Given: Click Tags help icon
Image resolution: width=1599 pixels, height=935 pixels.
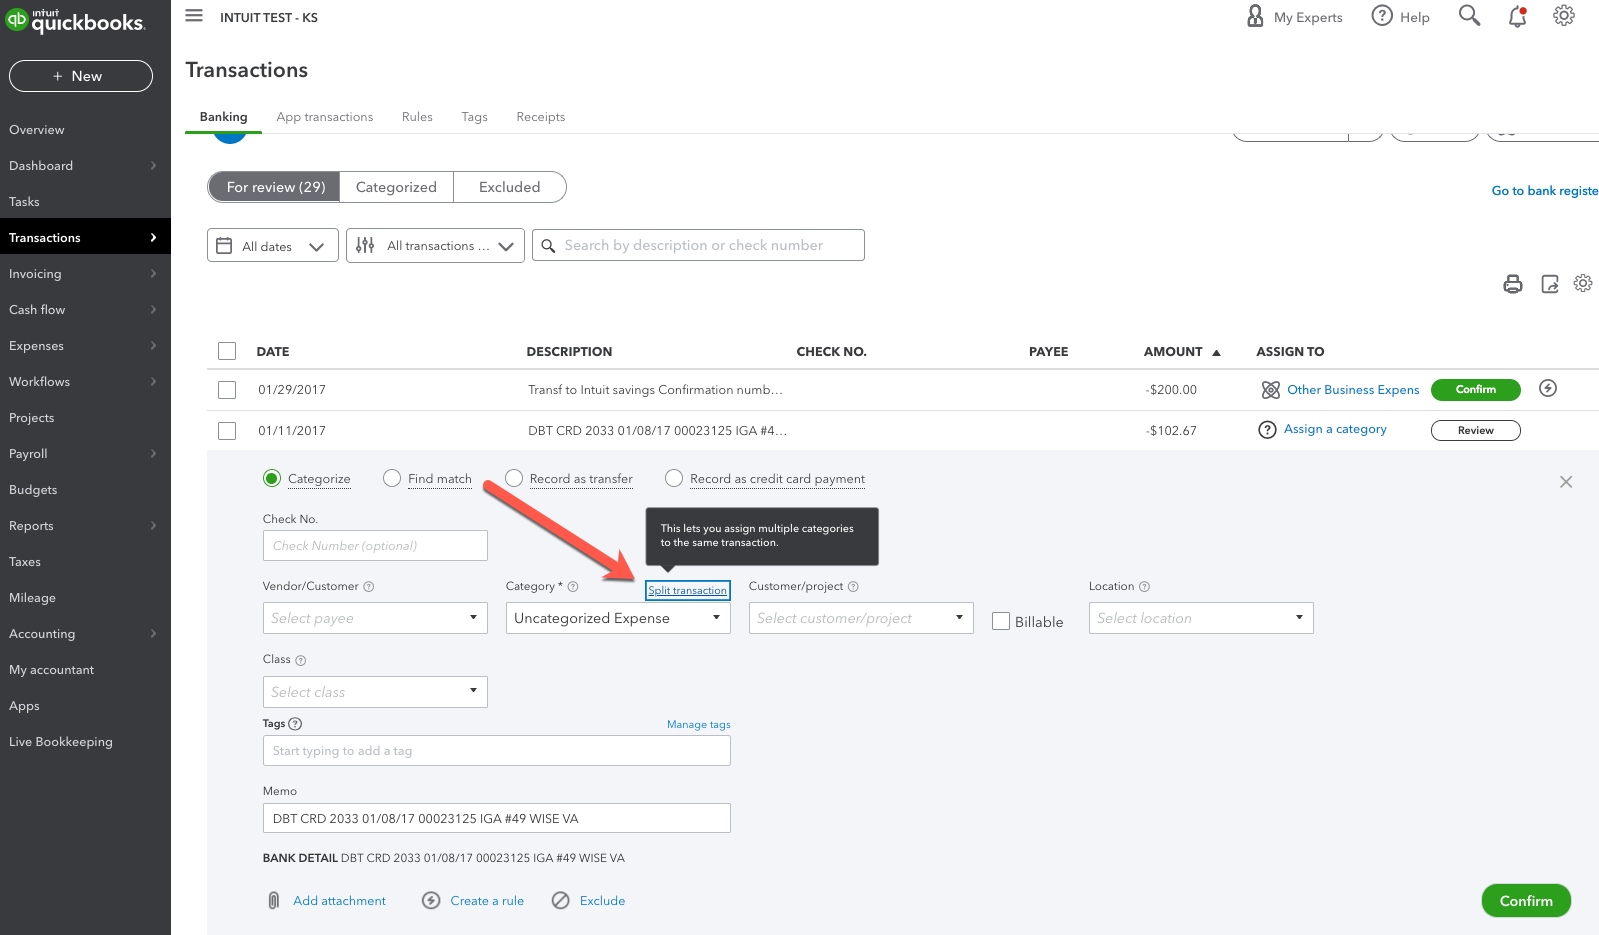Looking at the screenshot, I should (x=295, y=724).
